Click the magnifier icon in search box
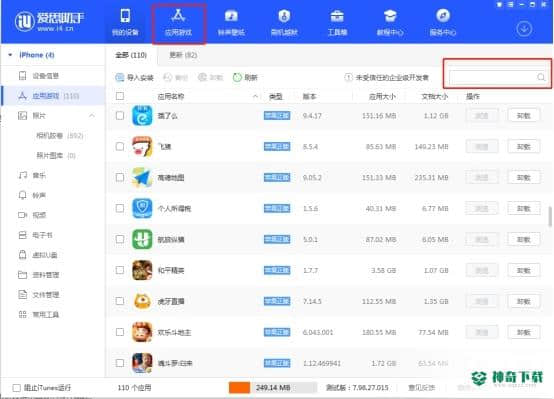 click(x=541, y=77)
